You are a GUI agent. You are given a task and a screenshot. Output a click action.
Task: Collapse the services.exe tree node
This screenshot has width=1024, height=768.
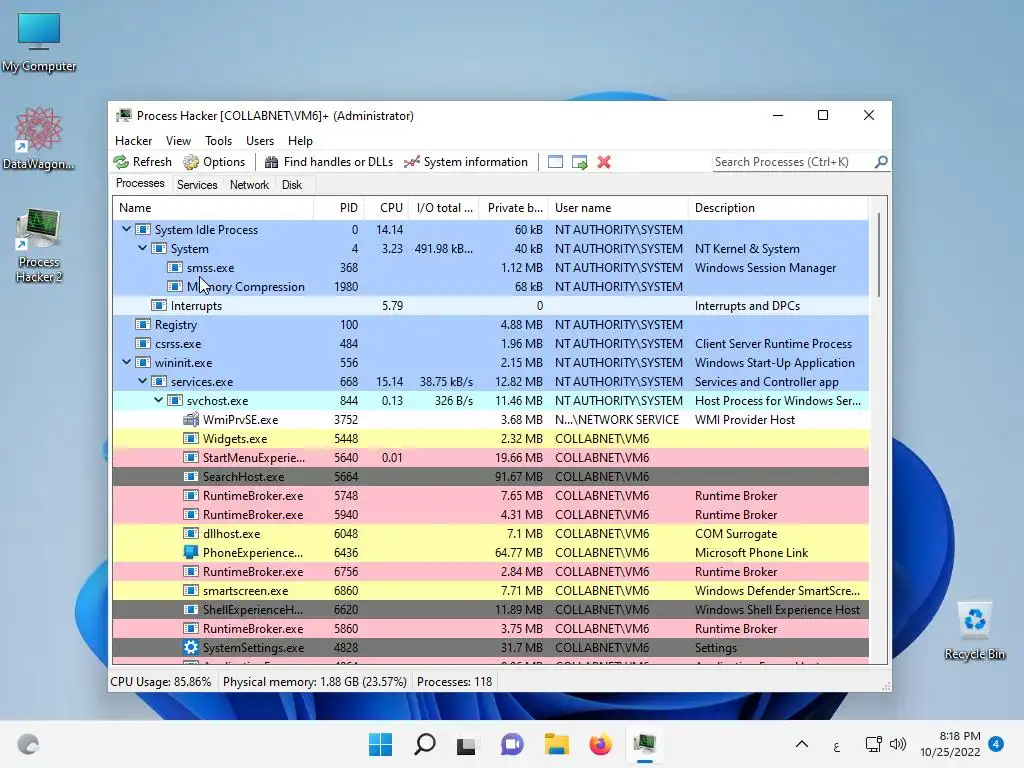tap(142, 381)
